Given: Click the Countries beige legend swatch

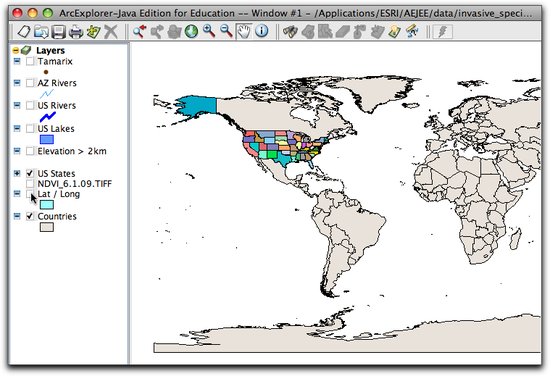Looking at the screenshot, I should pos(47,227).
